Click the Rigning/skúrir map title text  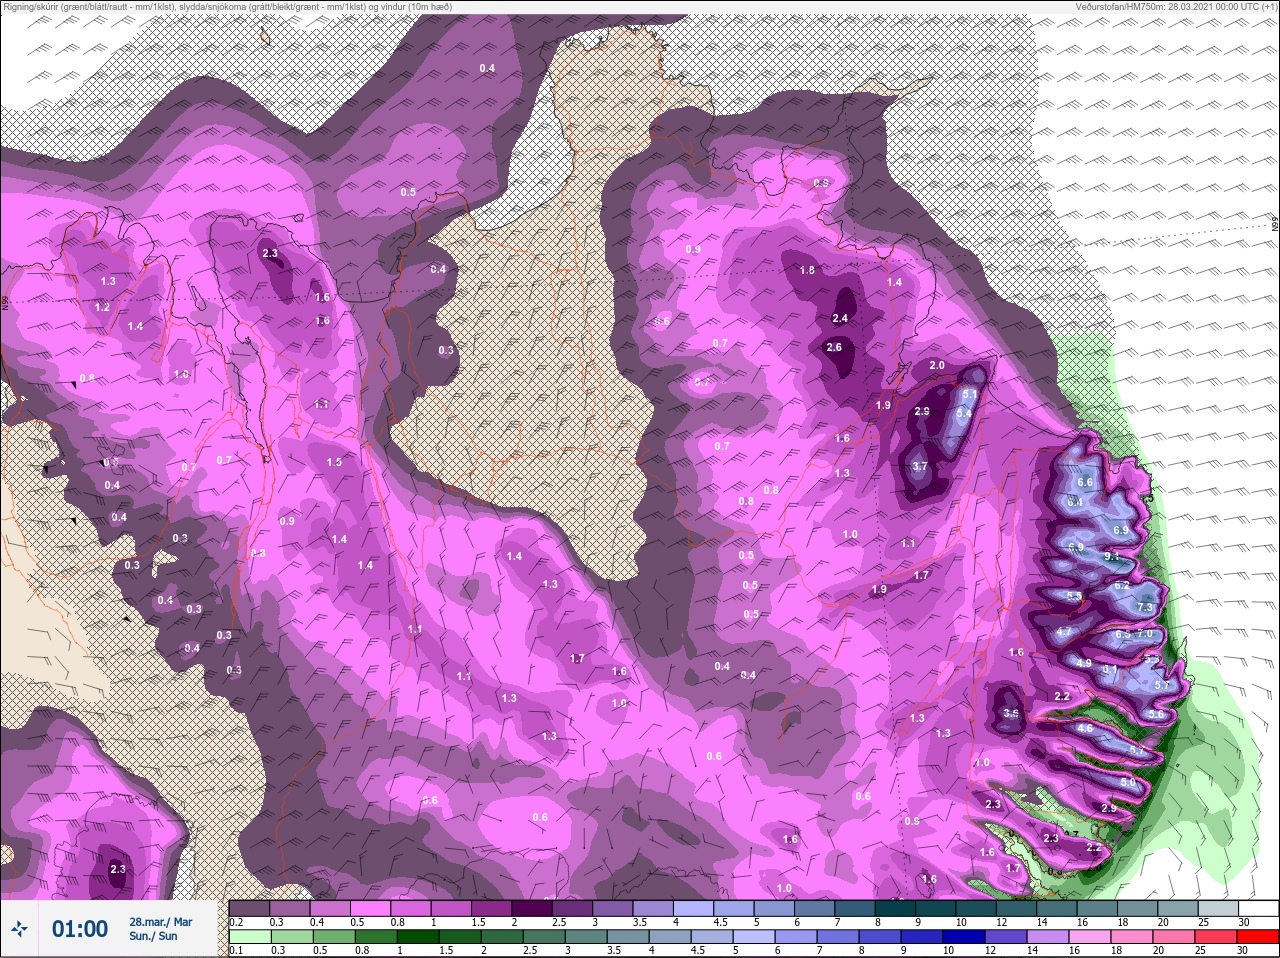coord(226,7)
